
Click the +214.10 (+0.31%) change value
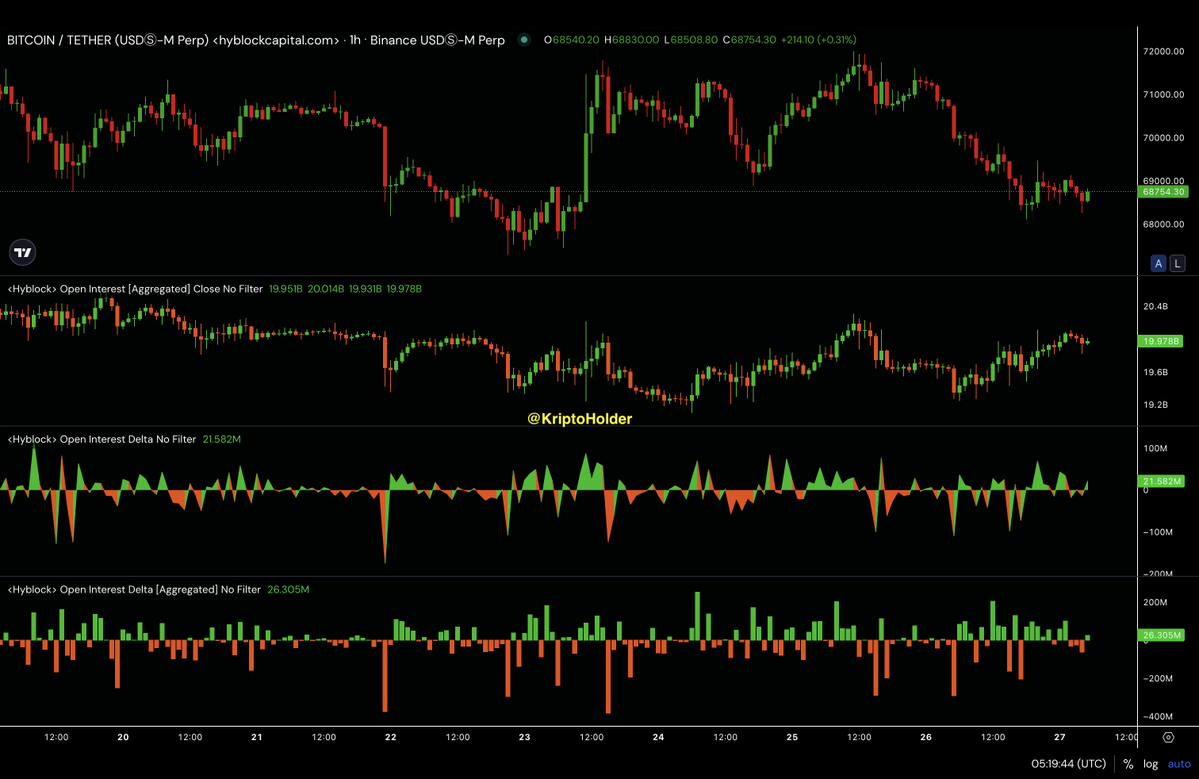tap(819, 40)
